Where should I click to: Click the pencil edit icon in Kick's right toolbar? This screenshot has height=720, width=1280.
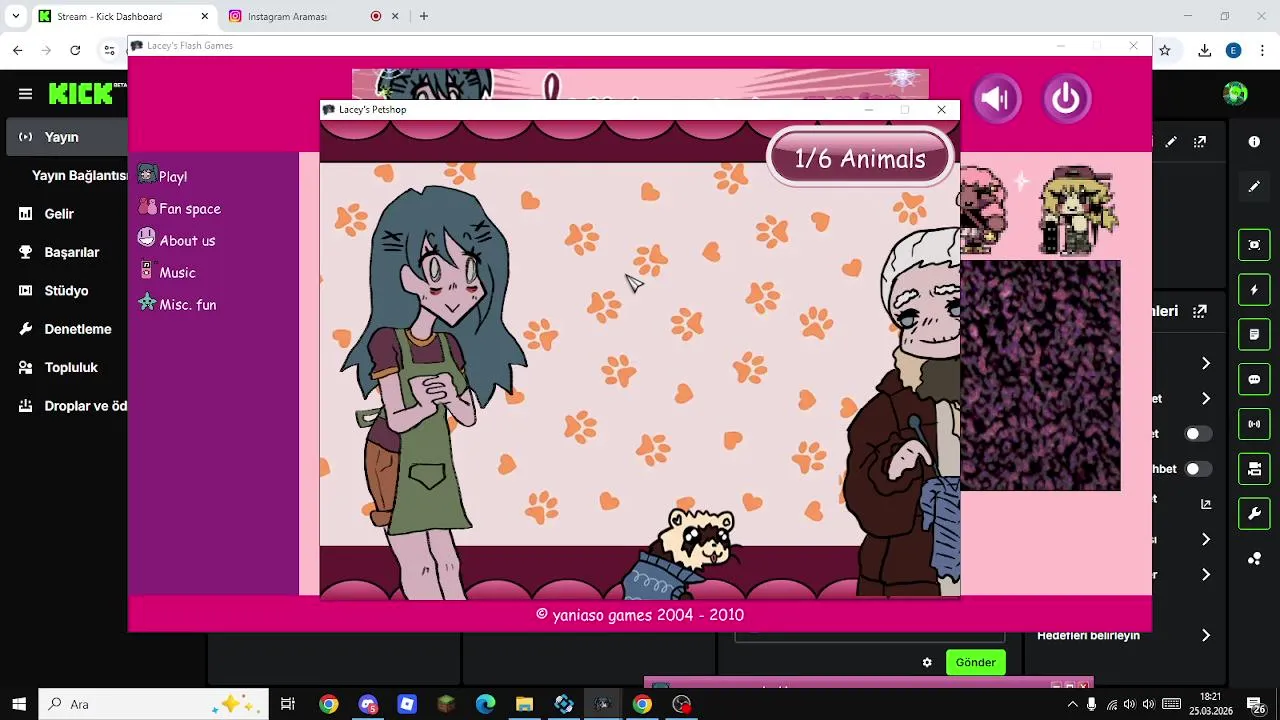tap(1254, 187)
